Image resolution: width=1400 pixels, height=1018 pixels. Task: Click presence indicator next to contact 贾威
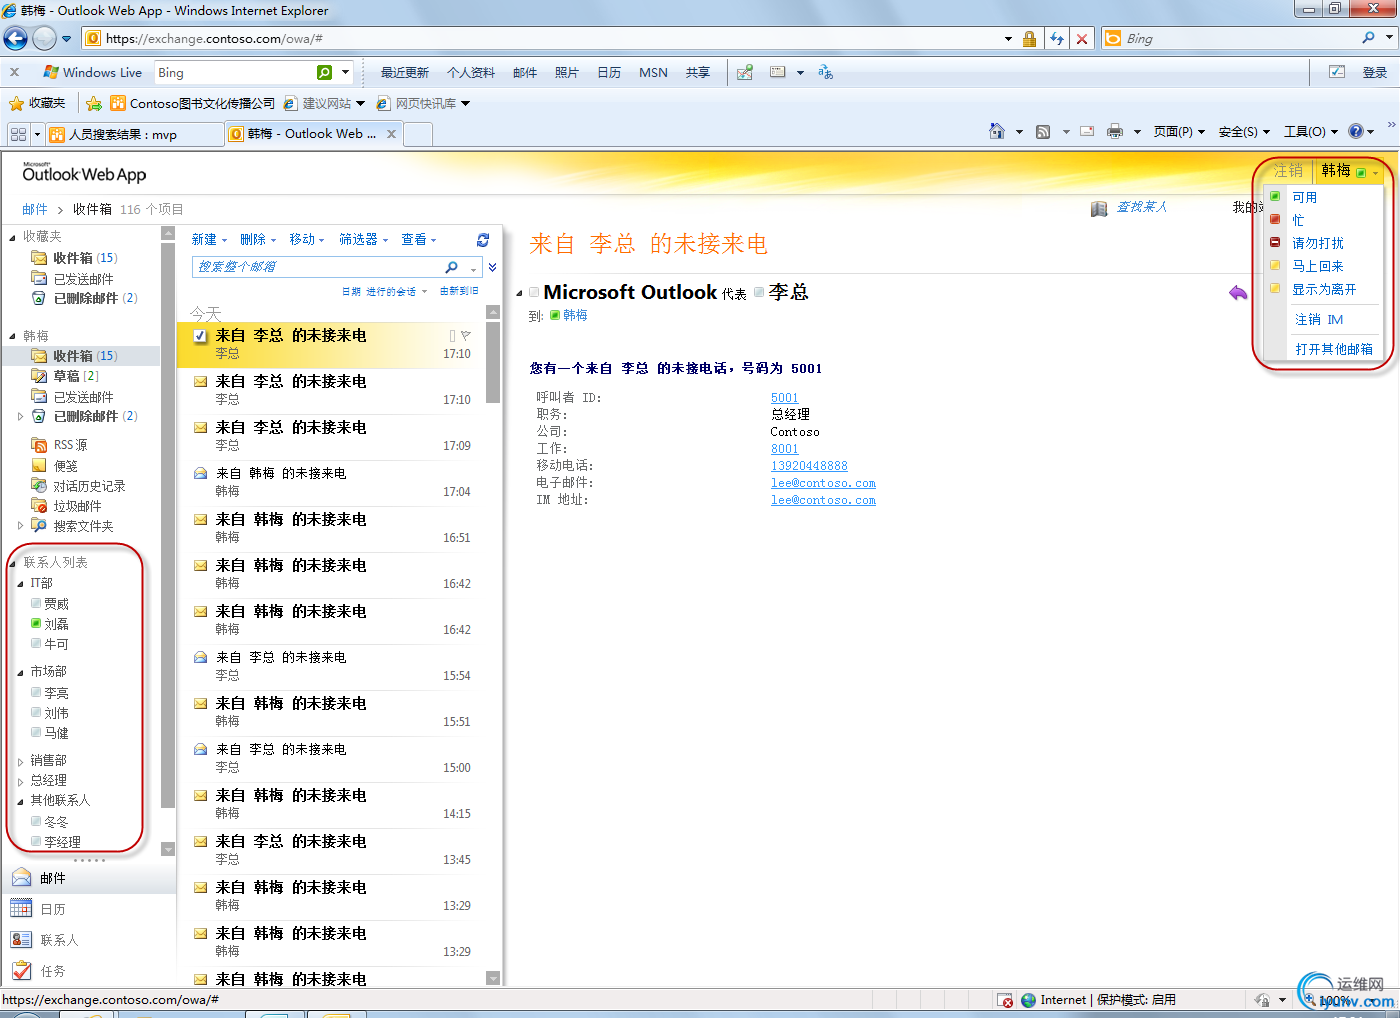36,603
